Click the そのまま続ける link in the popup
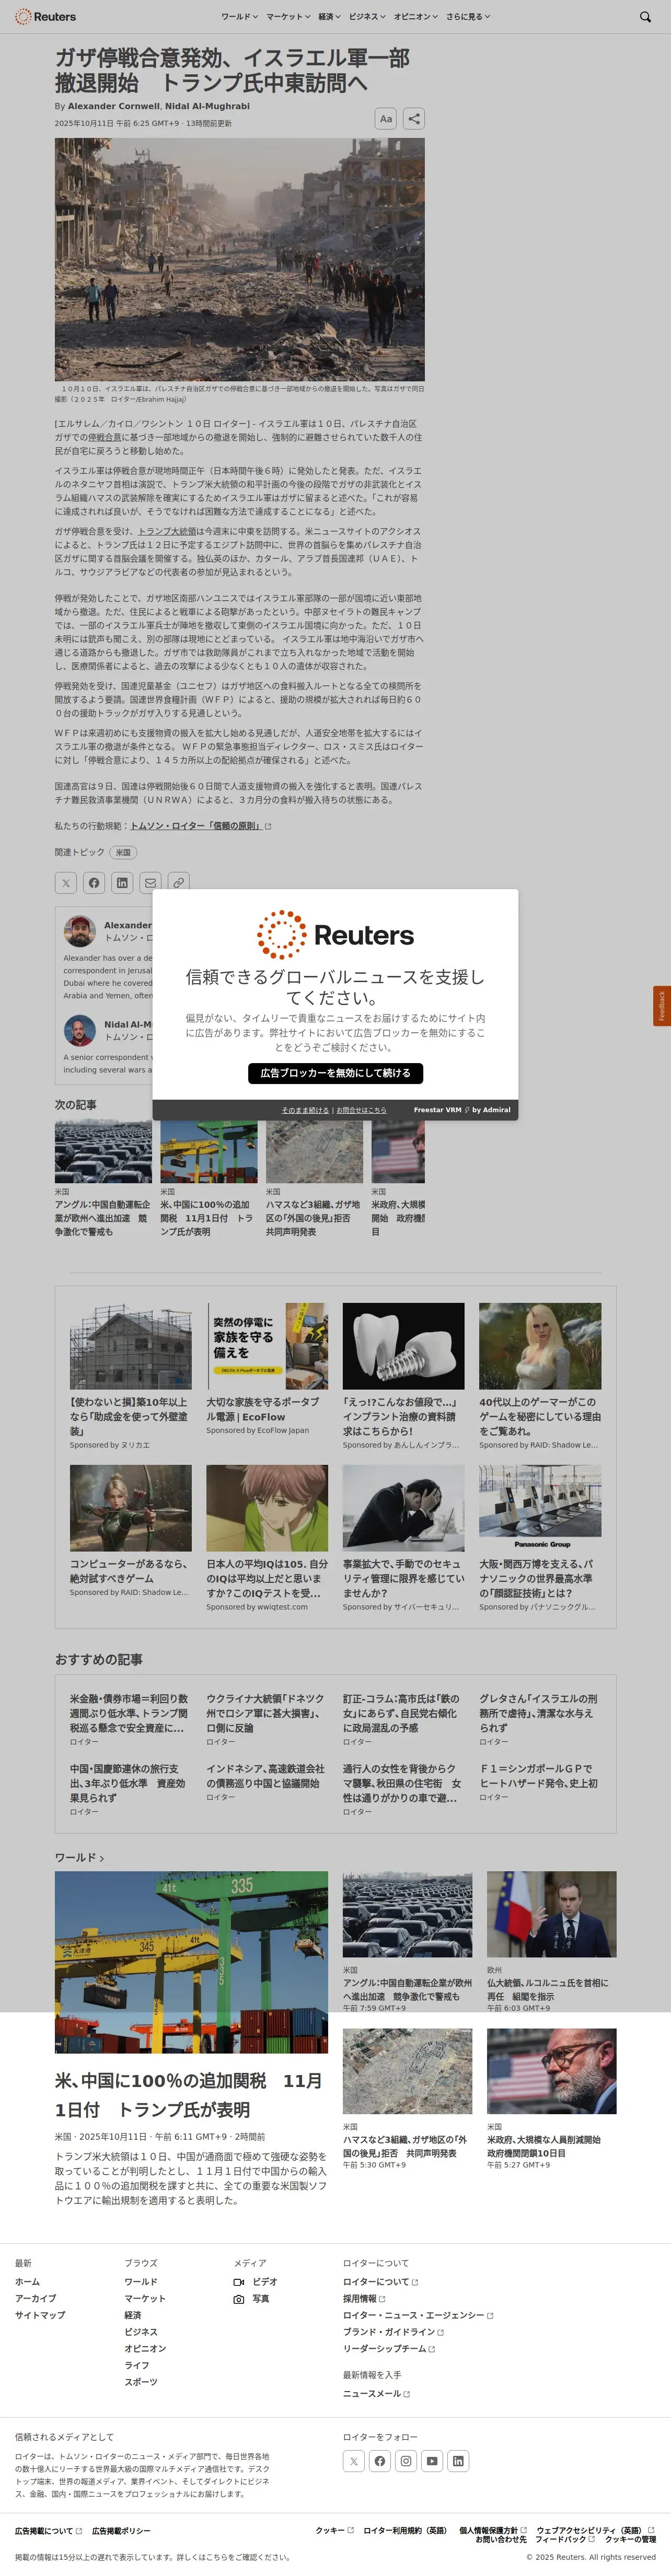Screen dimensions: 671x2576 coord(305,1110)
